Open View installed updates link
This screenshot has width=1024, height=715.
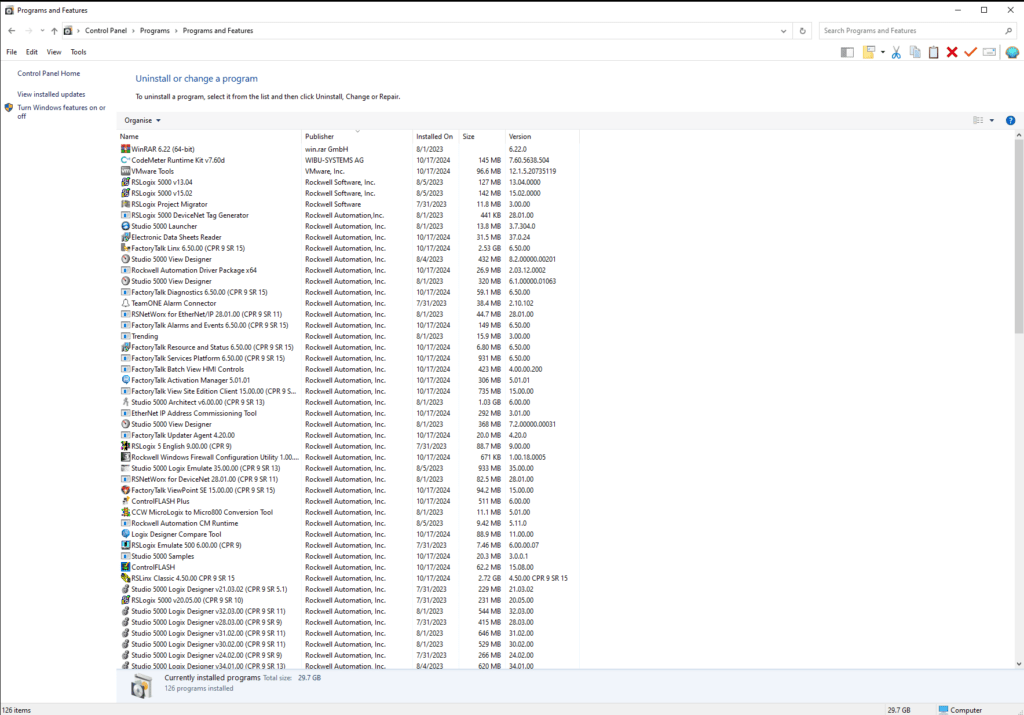tap(51, 95)
